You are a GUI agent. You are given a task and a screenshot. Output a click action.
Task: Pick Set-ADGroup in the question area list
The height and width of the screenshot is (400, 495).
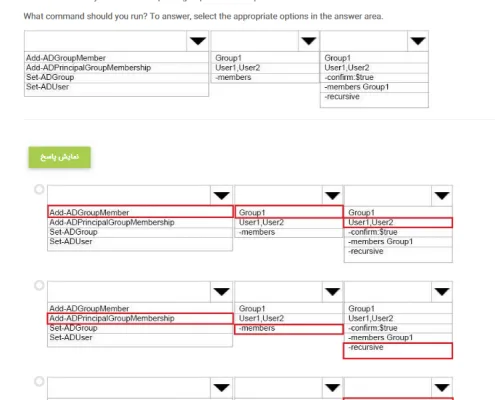(x=50, y=77)
